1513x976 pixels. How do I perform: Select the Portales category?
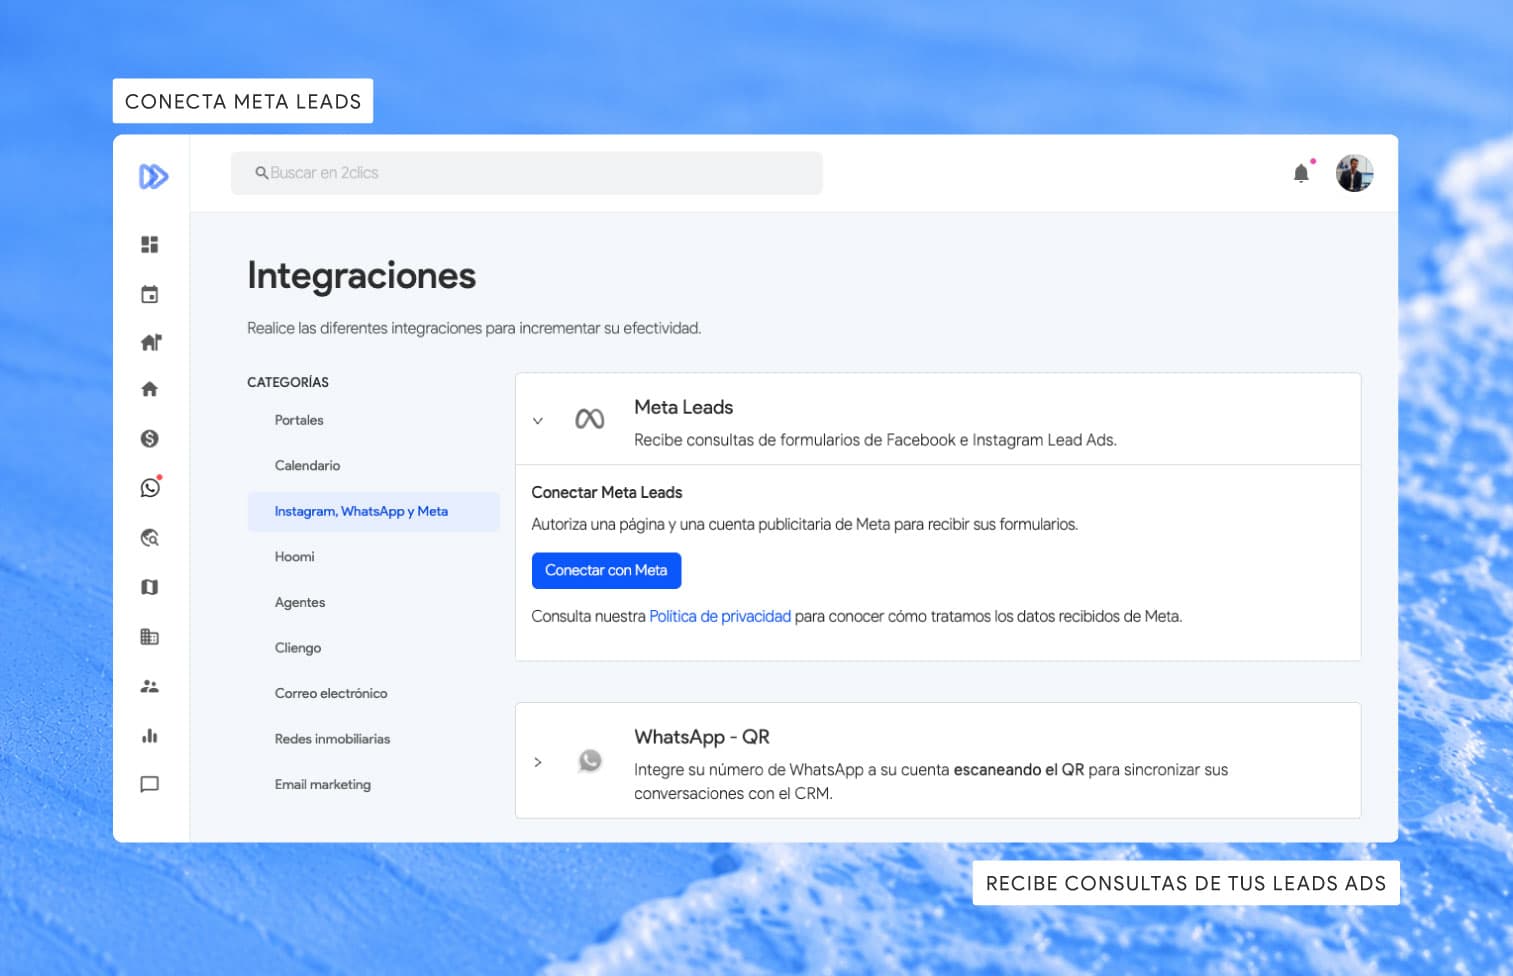[x=299, y=420]
